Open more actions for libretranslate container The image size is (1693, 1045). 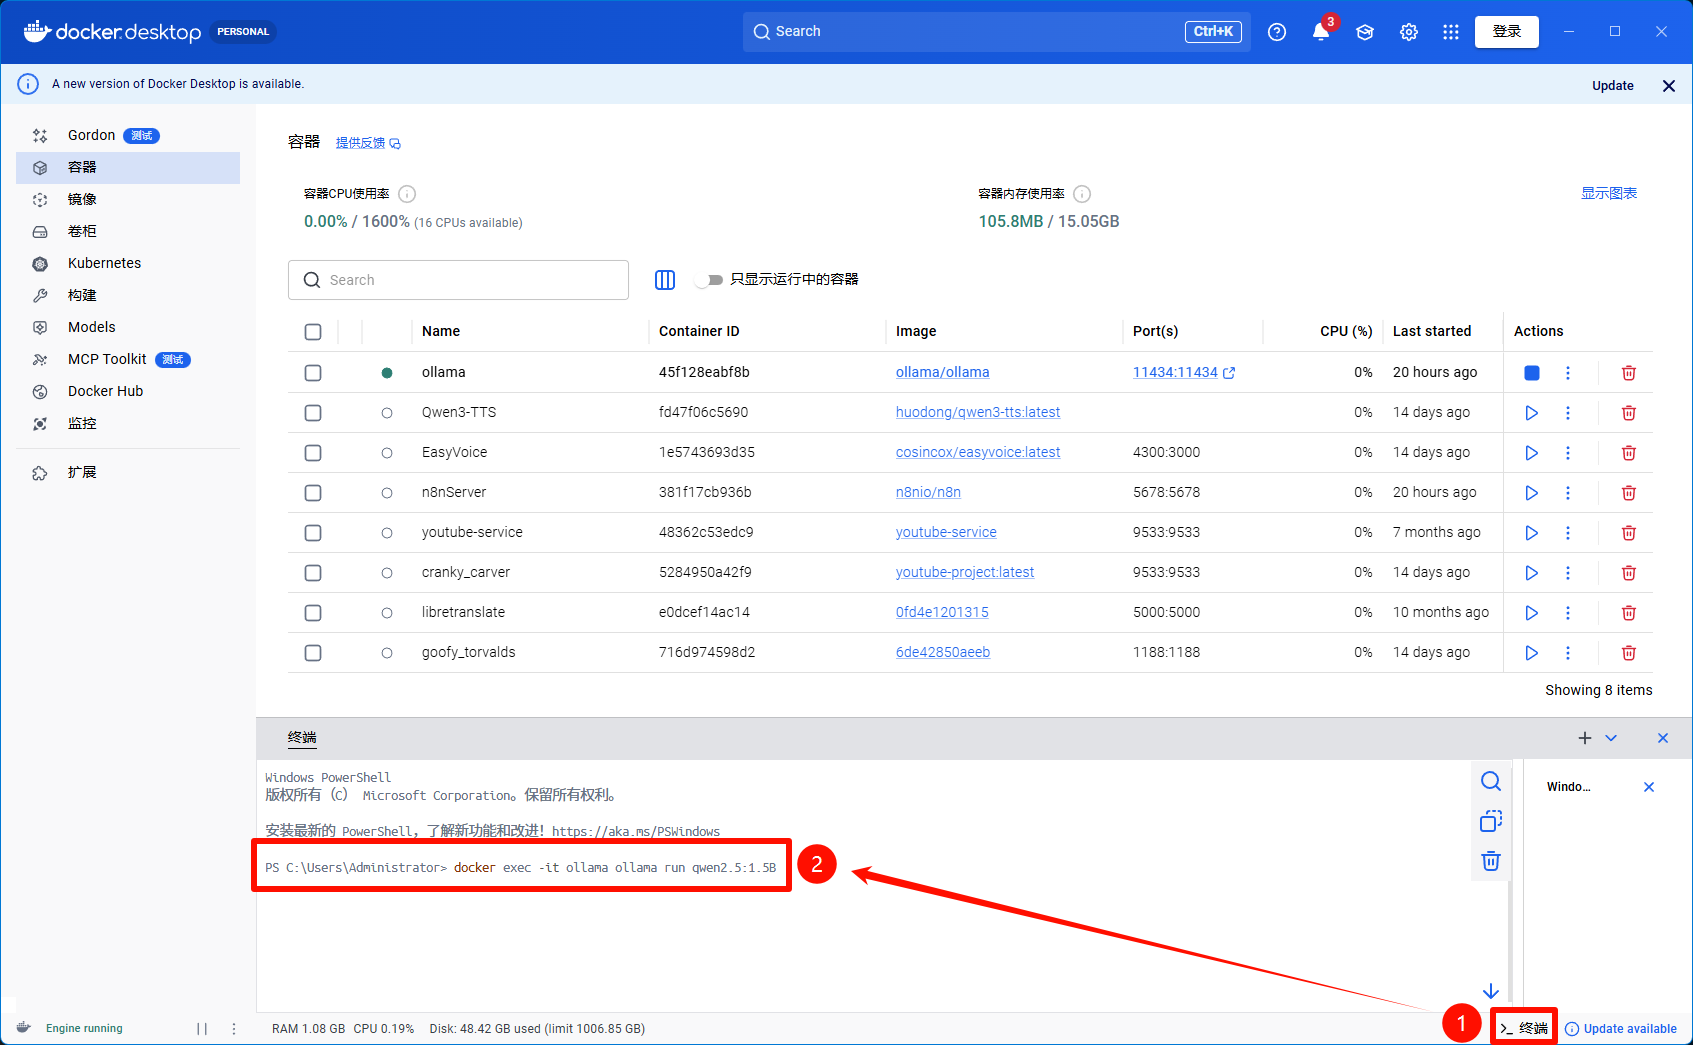(1568, 613)
